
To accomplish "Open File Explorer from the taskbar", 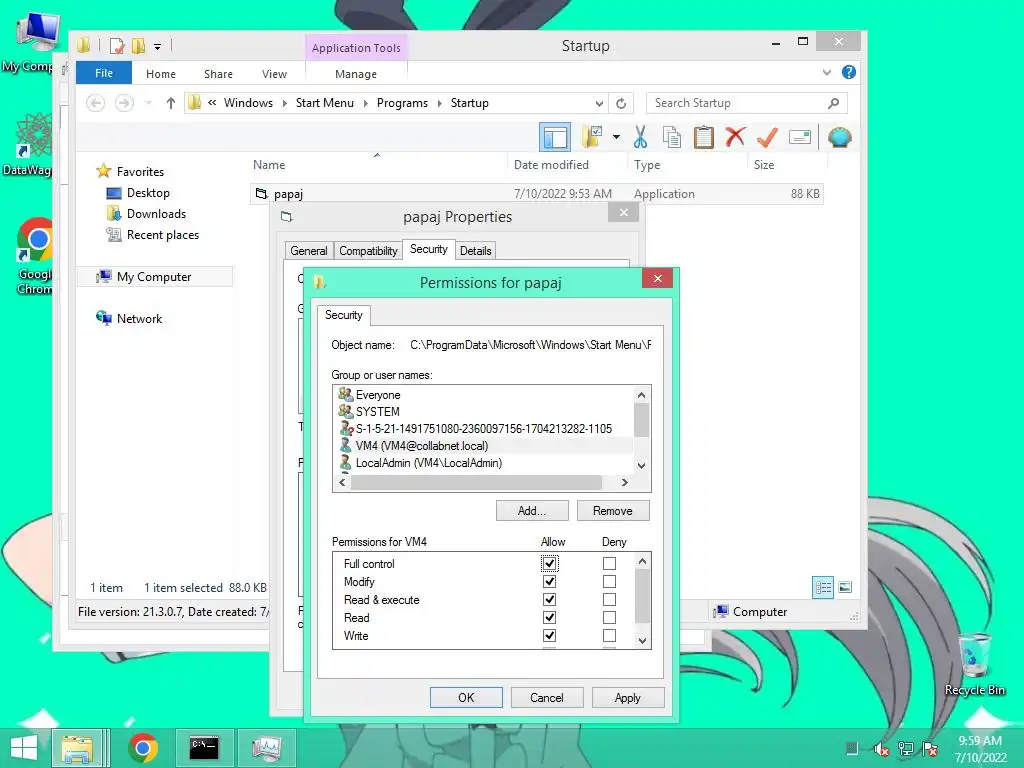I will 77,748.
